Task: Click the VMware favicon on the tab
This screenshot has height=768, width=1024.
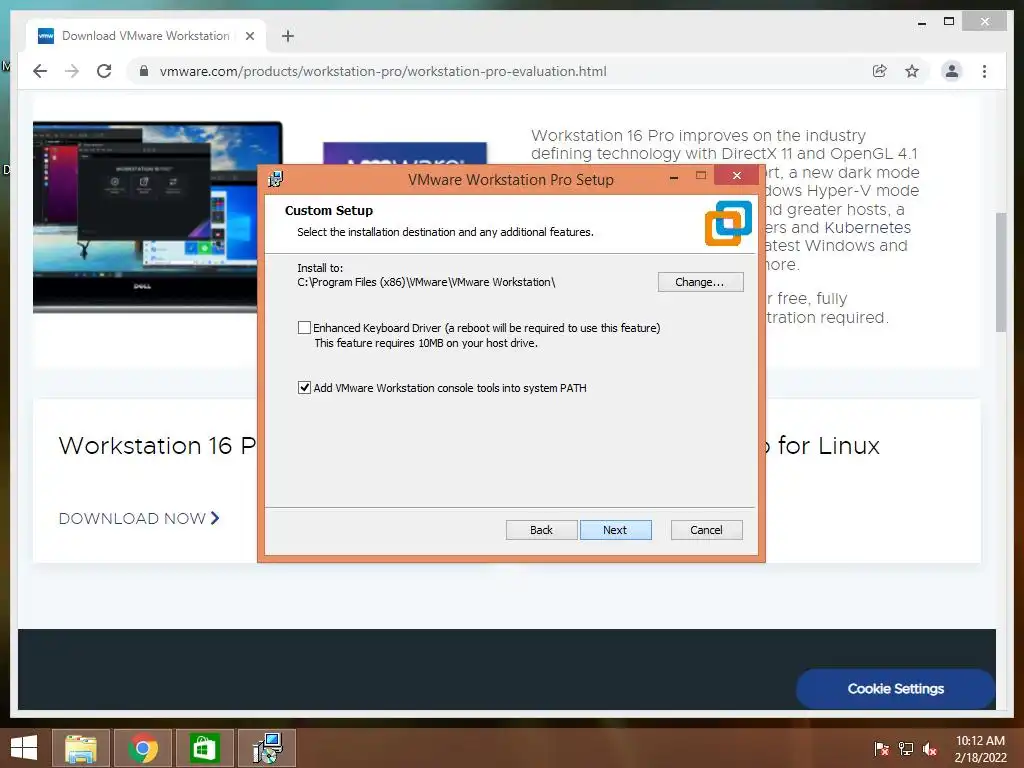Action: click(46, 36)
